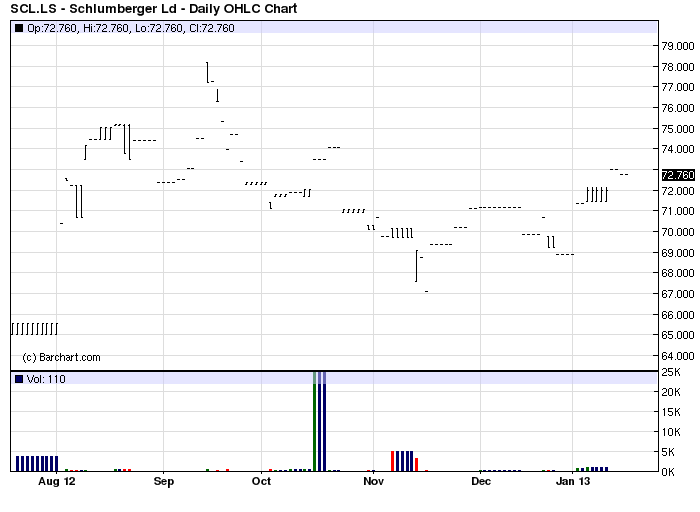
Task: Click the Jan 13 date label
Action: click(x=573, y=481)
